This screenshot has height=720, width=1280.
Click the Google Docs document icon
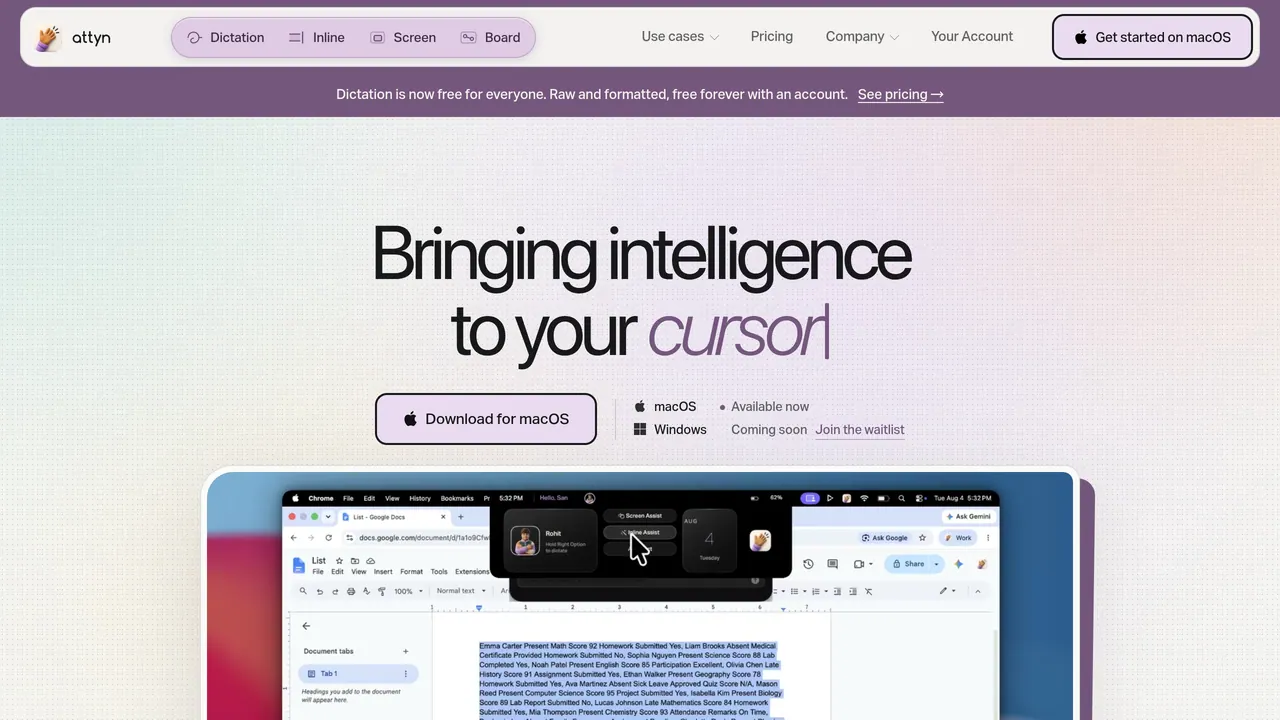(x=298, y=565)
